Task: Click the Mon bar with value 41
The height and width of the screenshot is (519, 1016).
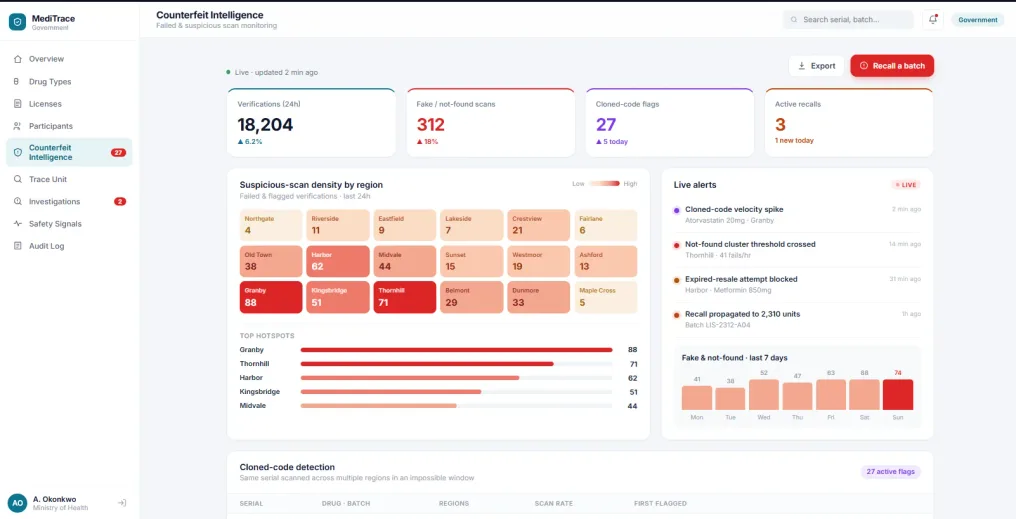Action: click(x=697, y=398)
